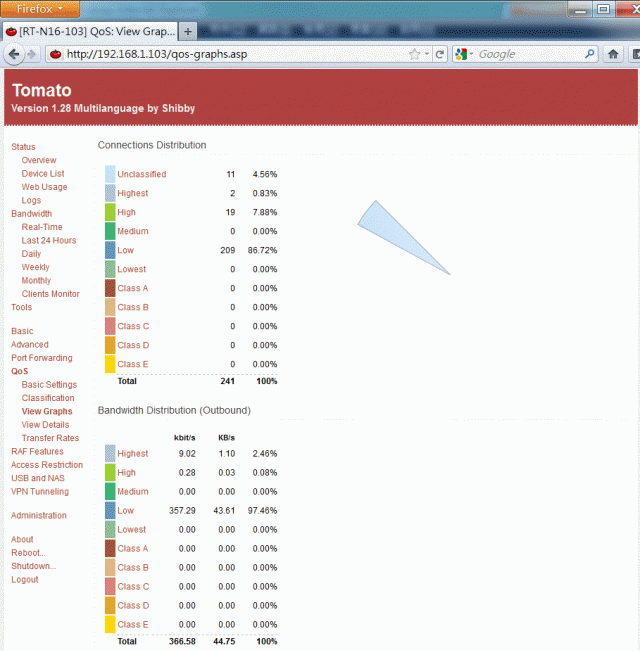Click Class E swatch in Bandwidth Distribution
This screenshot has width=640, height=651.
tap(110, 624)
